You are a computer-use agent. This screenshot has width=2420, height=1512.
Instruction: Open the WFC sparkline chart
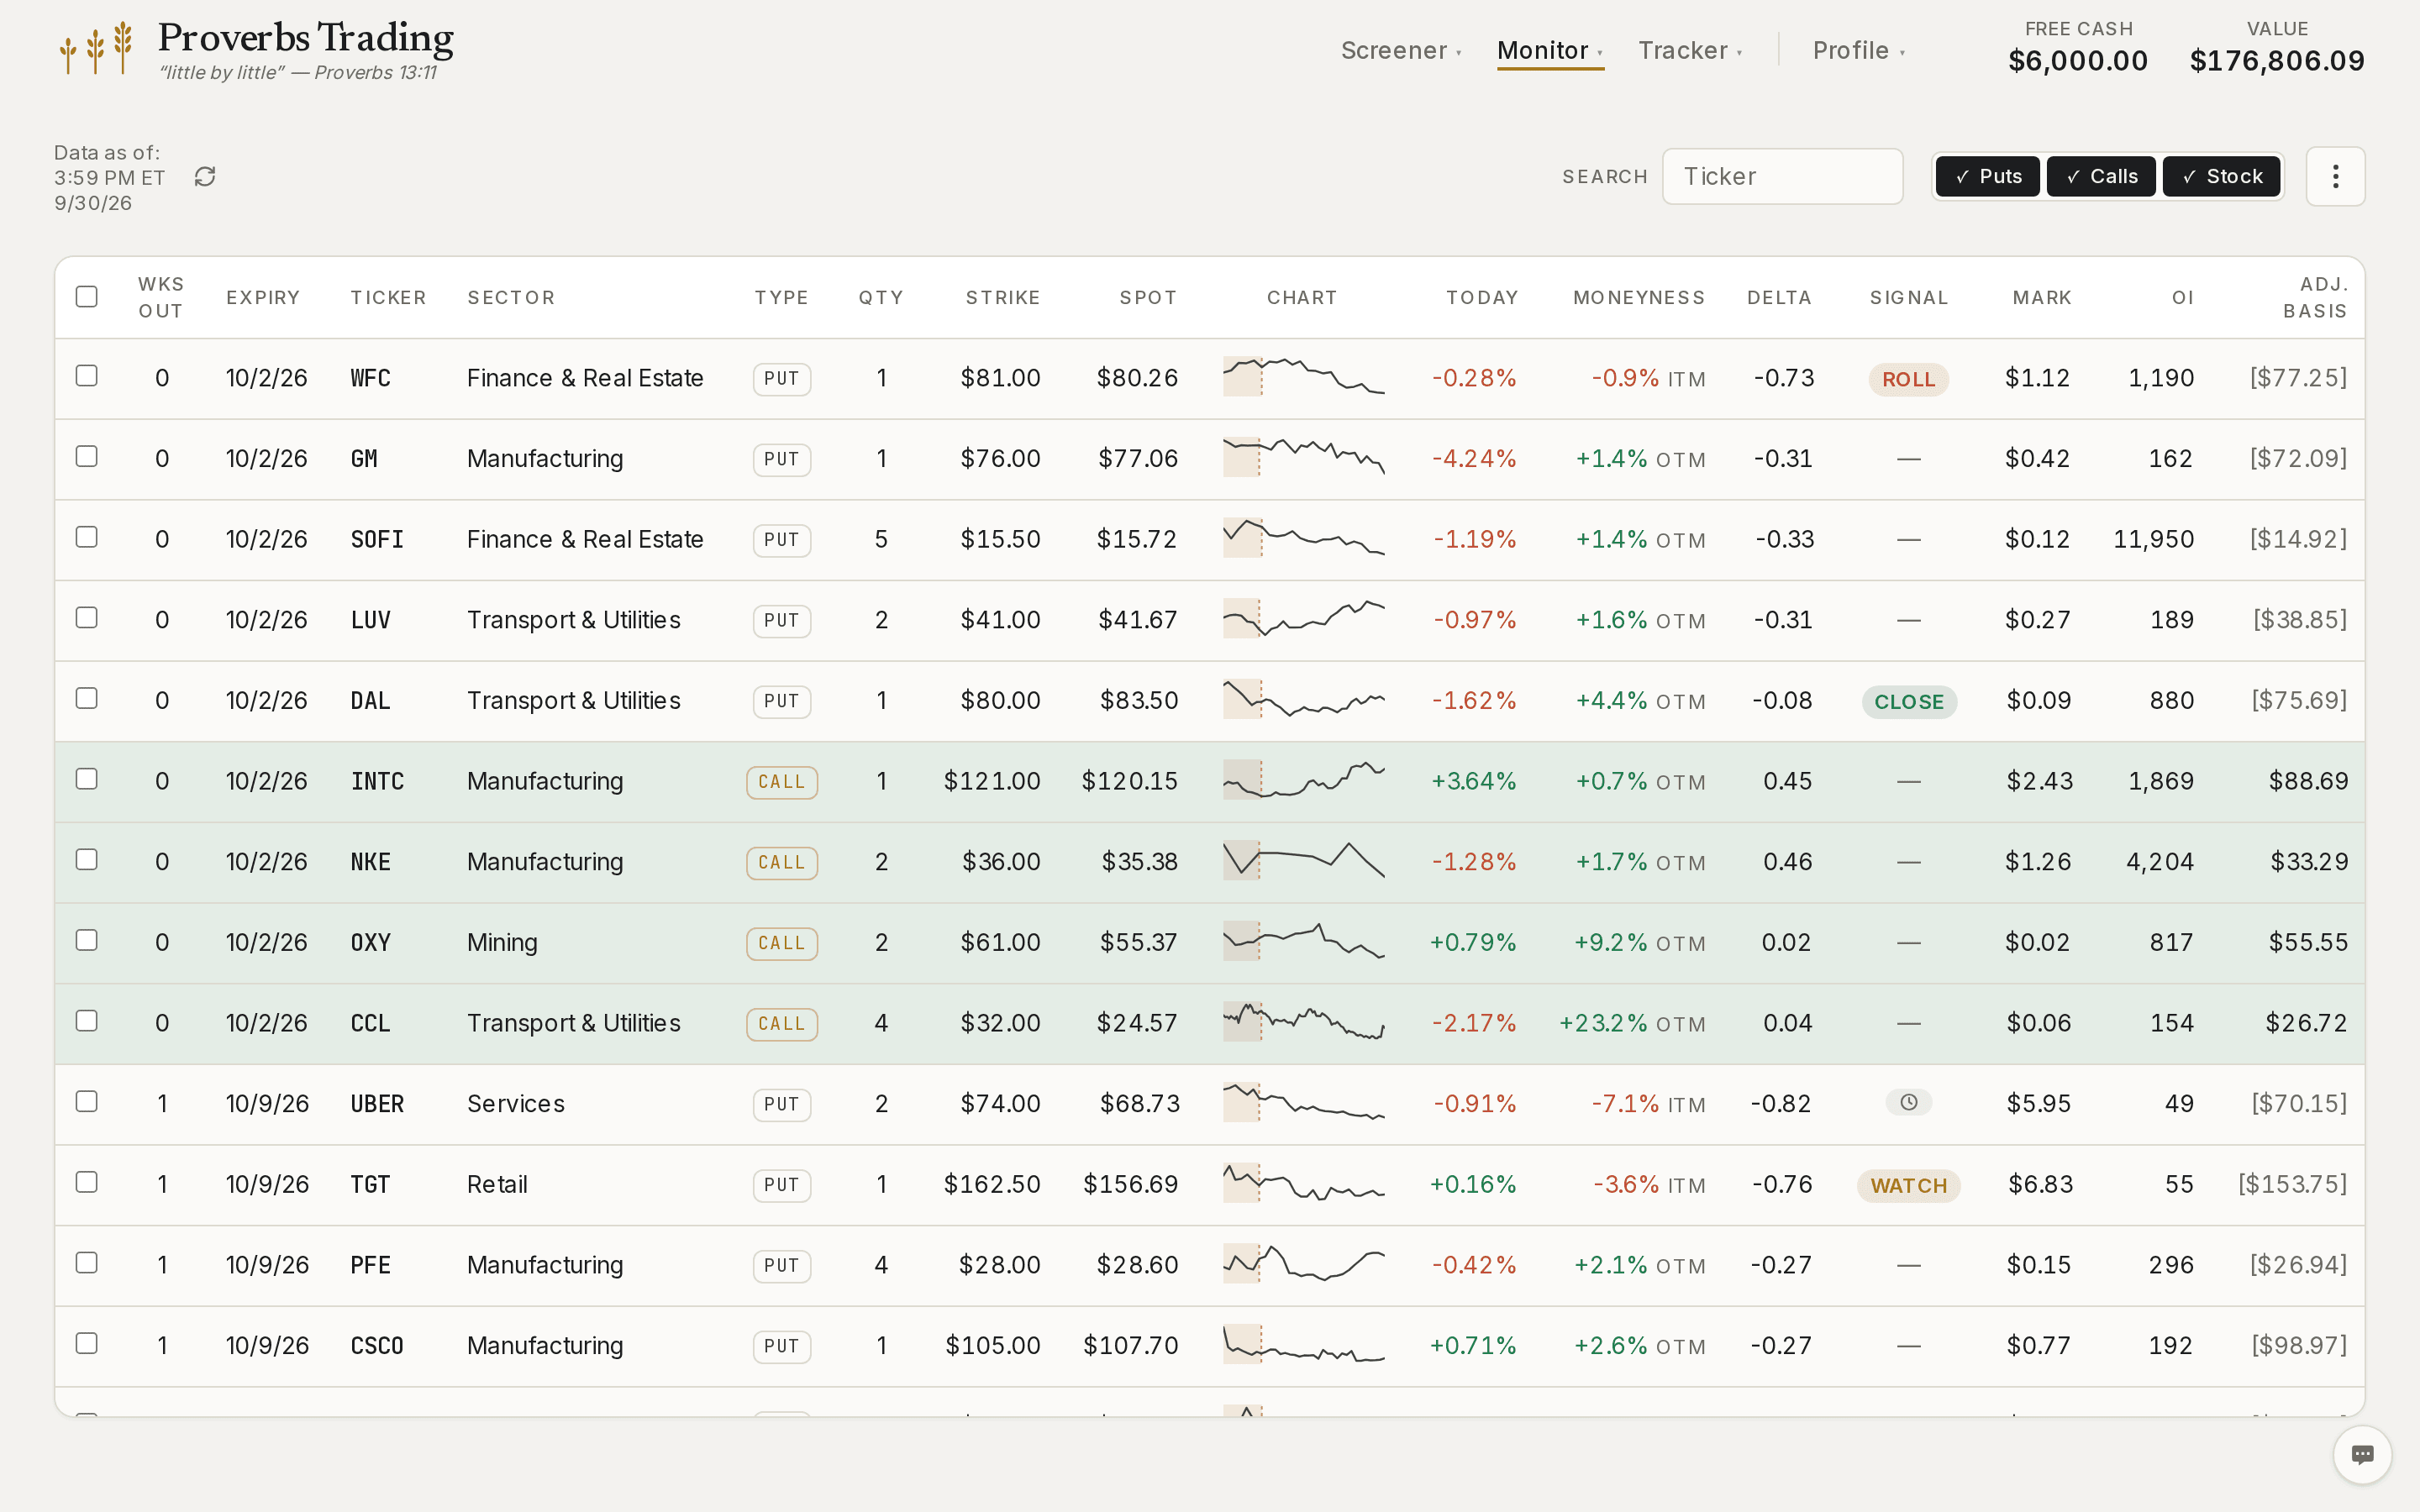[1303, 378]
